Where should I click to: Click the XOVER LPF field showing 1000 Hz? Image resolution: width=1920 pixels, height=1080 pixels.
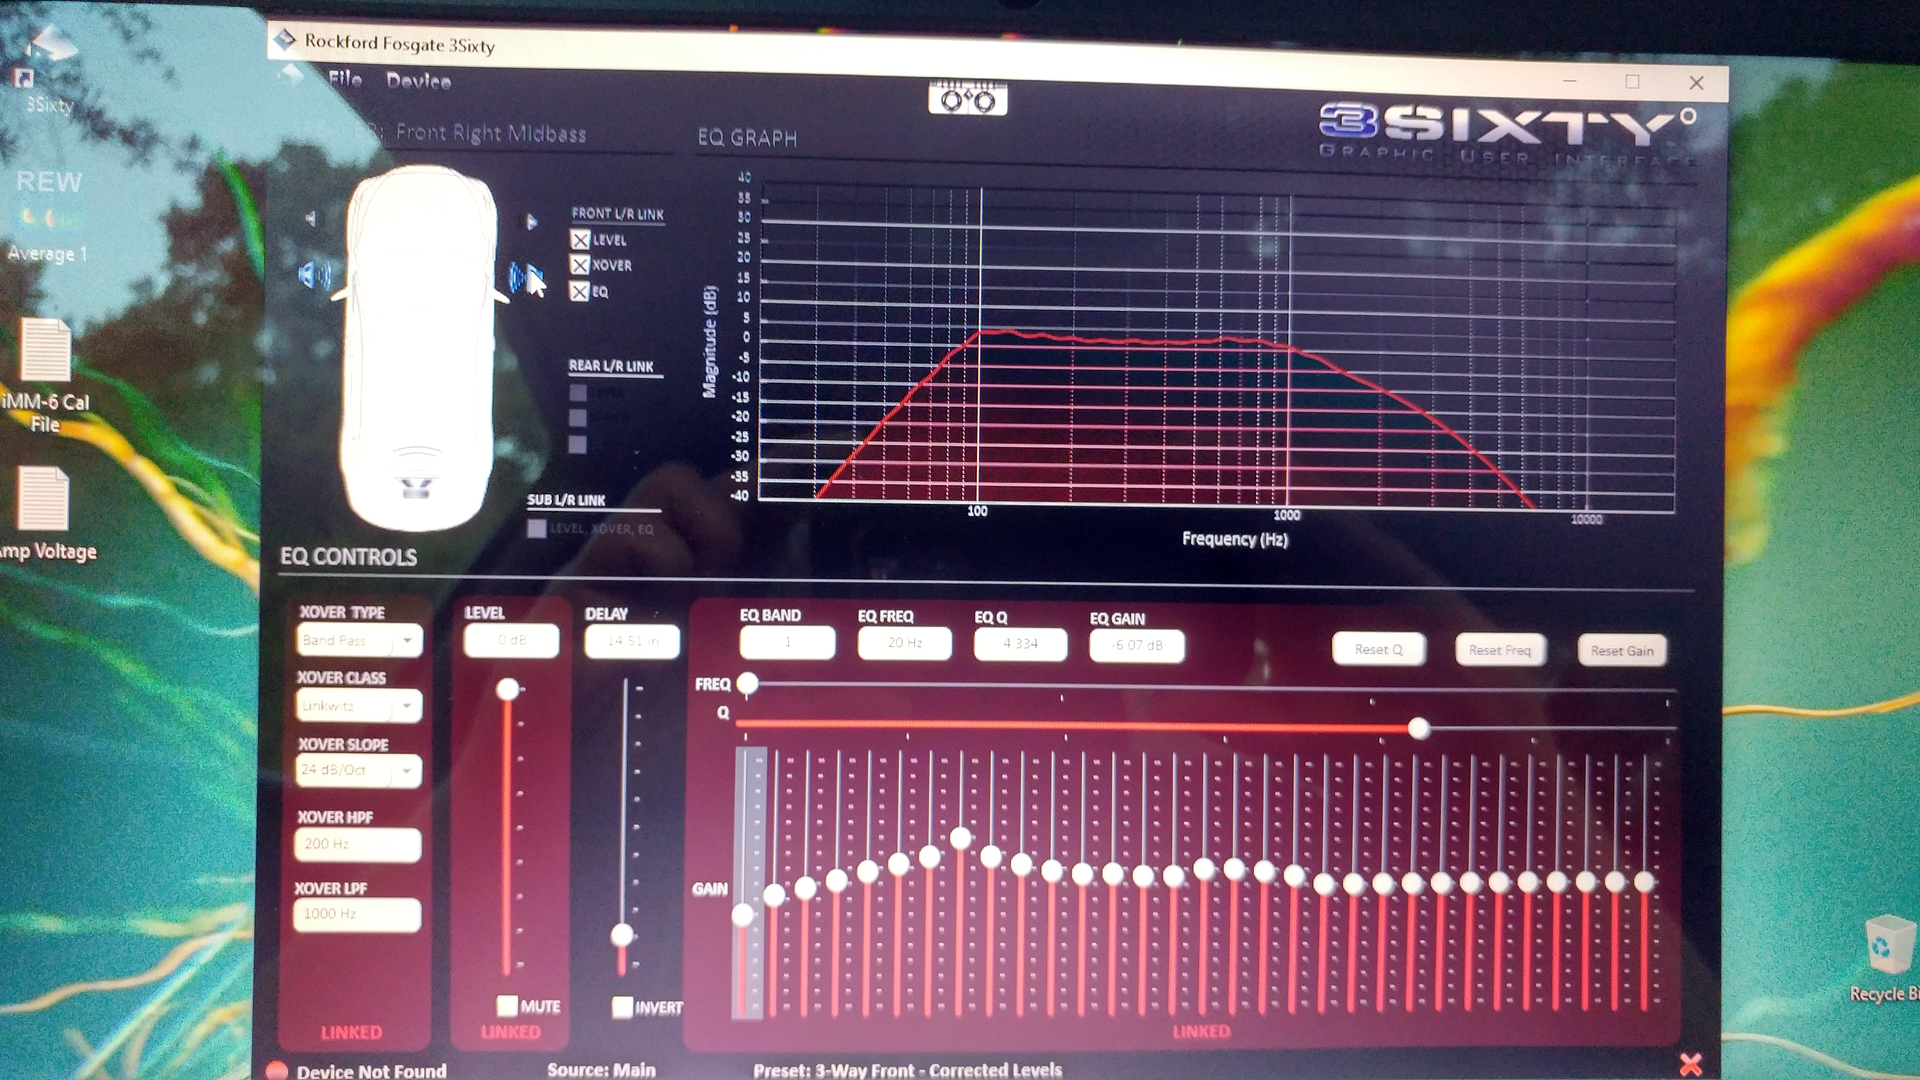[x=357, y=914]
